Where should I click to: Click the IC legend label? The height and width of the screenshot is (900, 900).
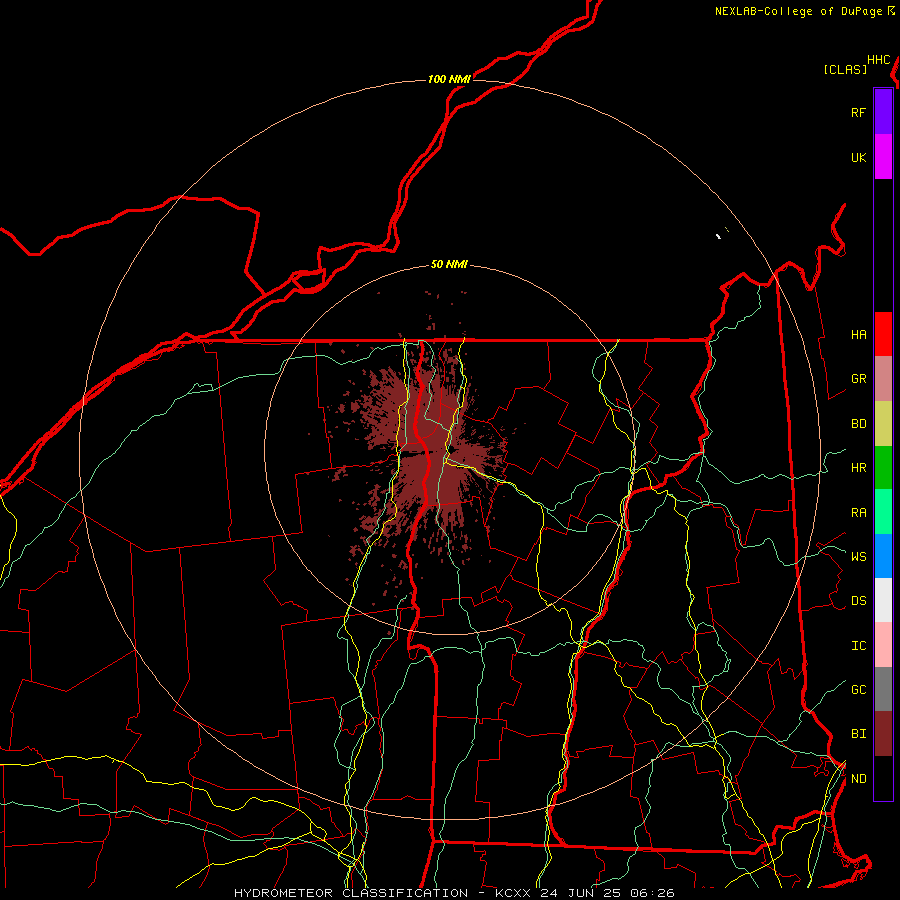click(858, 646)
